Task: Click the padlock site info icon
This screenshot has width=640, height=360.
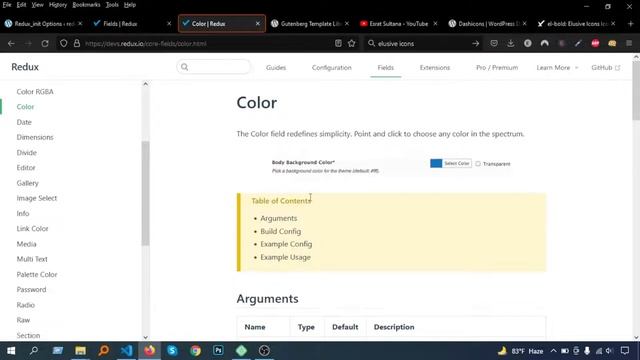Action: point(77,43)
